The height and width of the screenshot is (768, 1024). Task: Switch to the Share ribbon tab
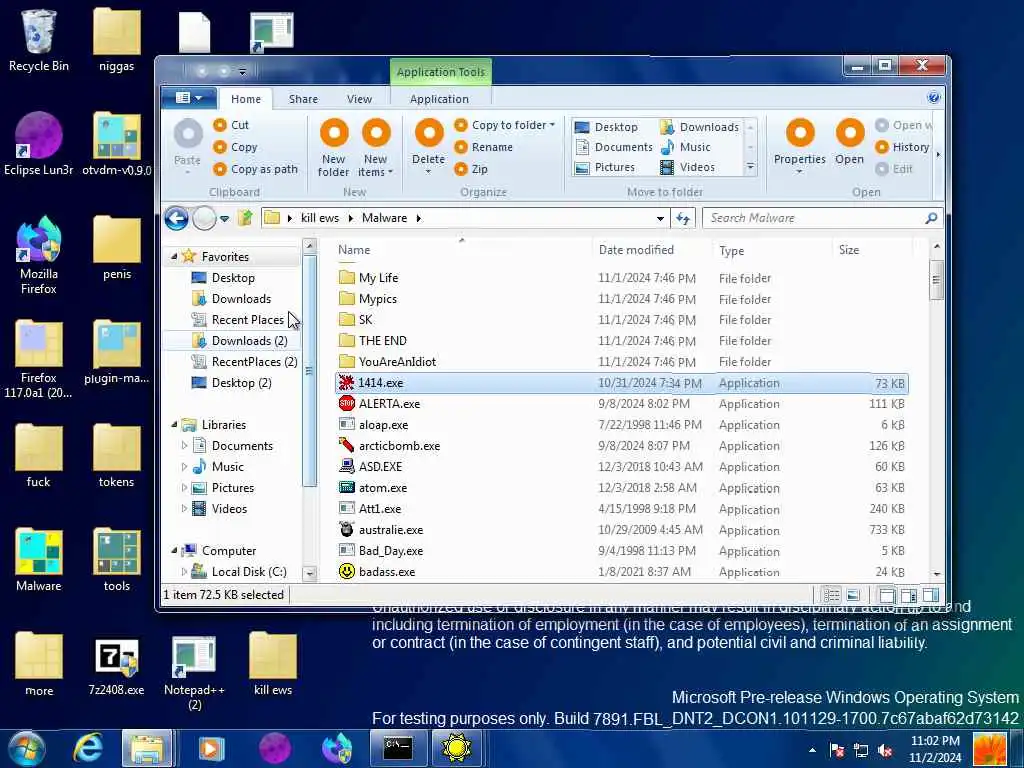303,99
